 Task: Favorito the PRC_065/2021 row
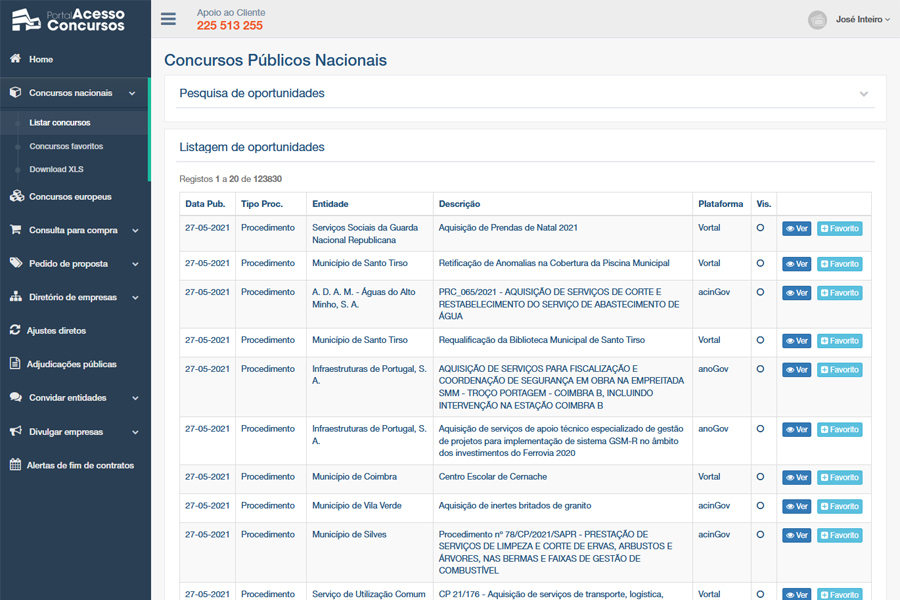click(x=839, y=293)
